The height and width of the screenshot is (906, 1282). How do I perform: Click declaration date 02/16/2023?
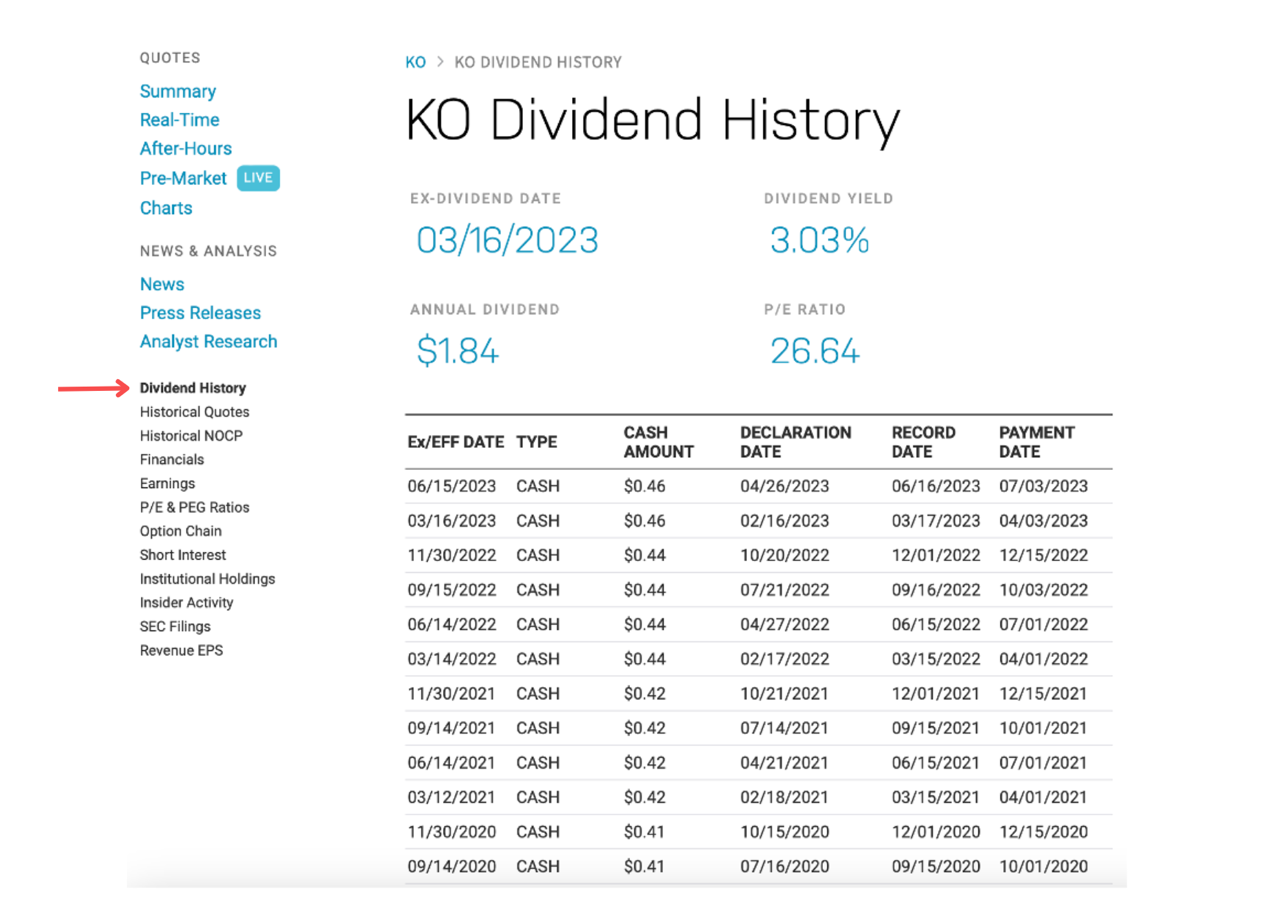click(x=785, y=521)
